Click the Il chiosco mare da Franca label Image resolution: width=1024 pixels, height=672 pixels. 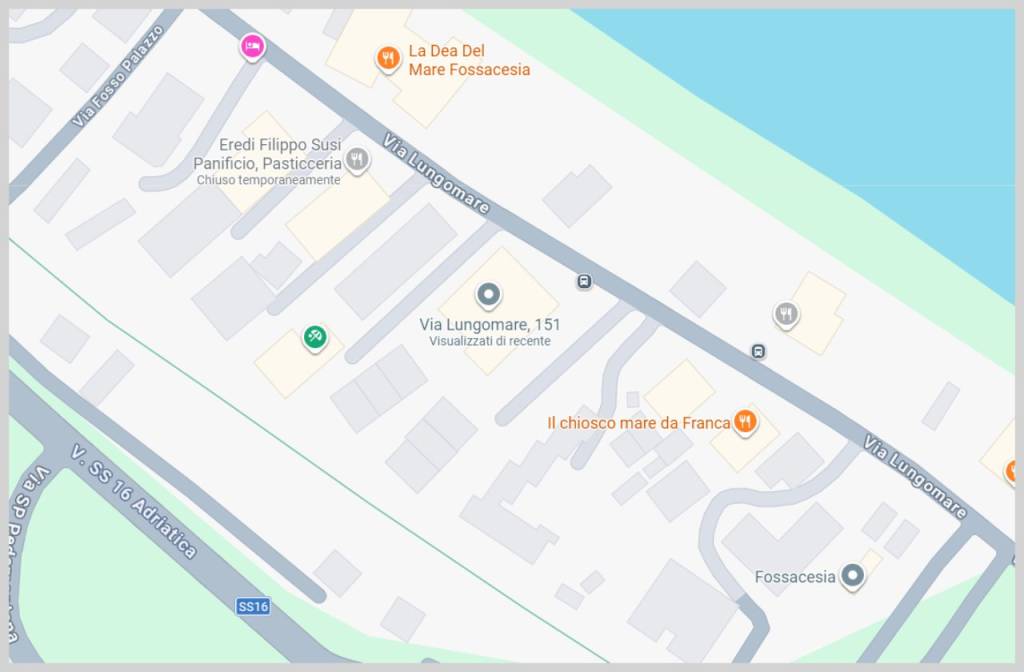click(639, 423)
